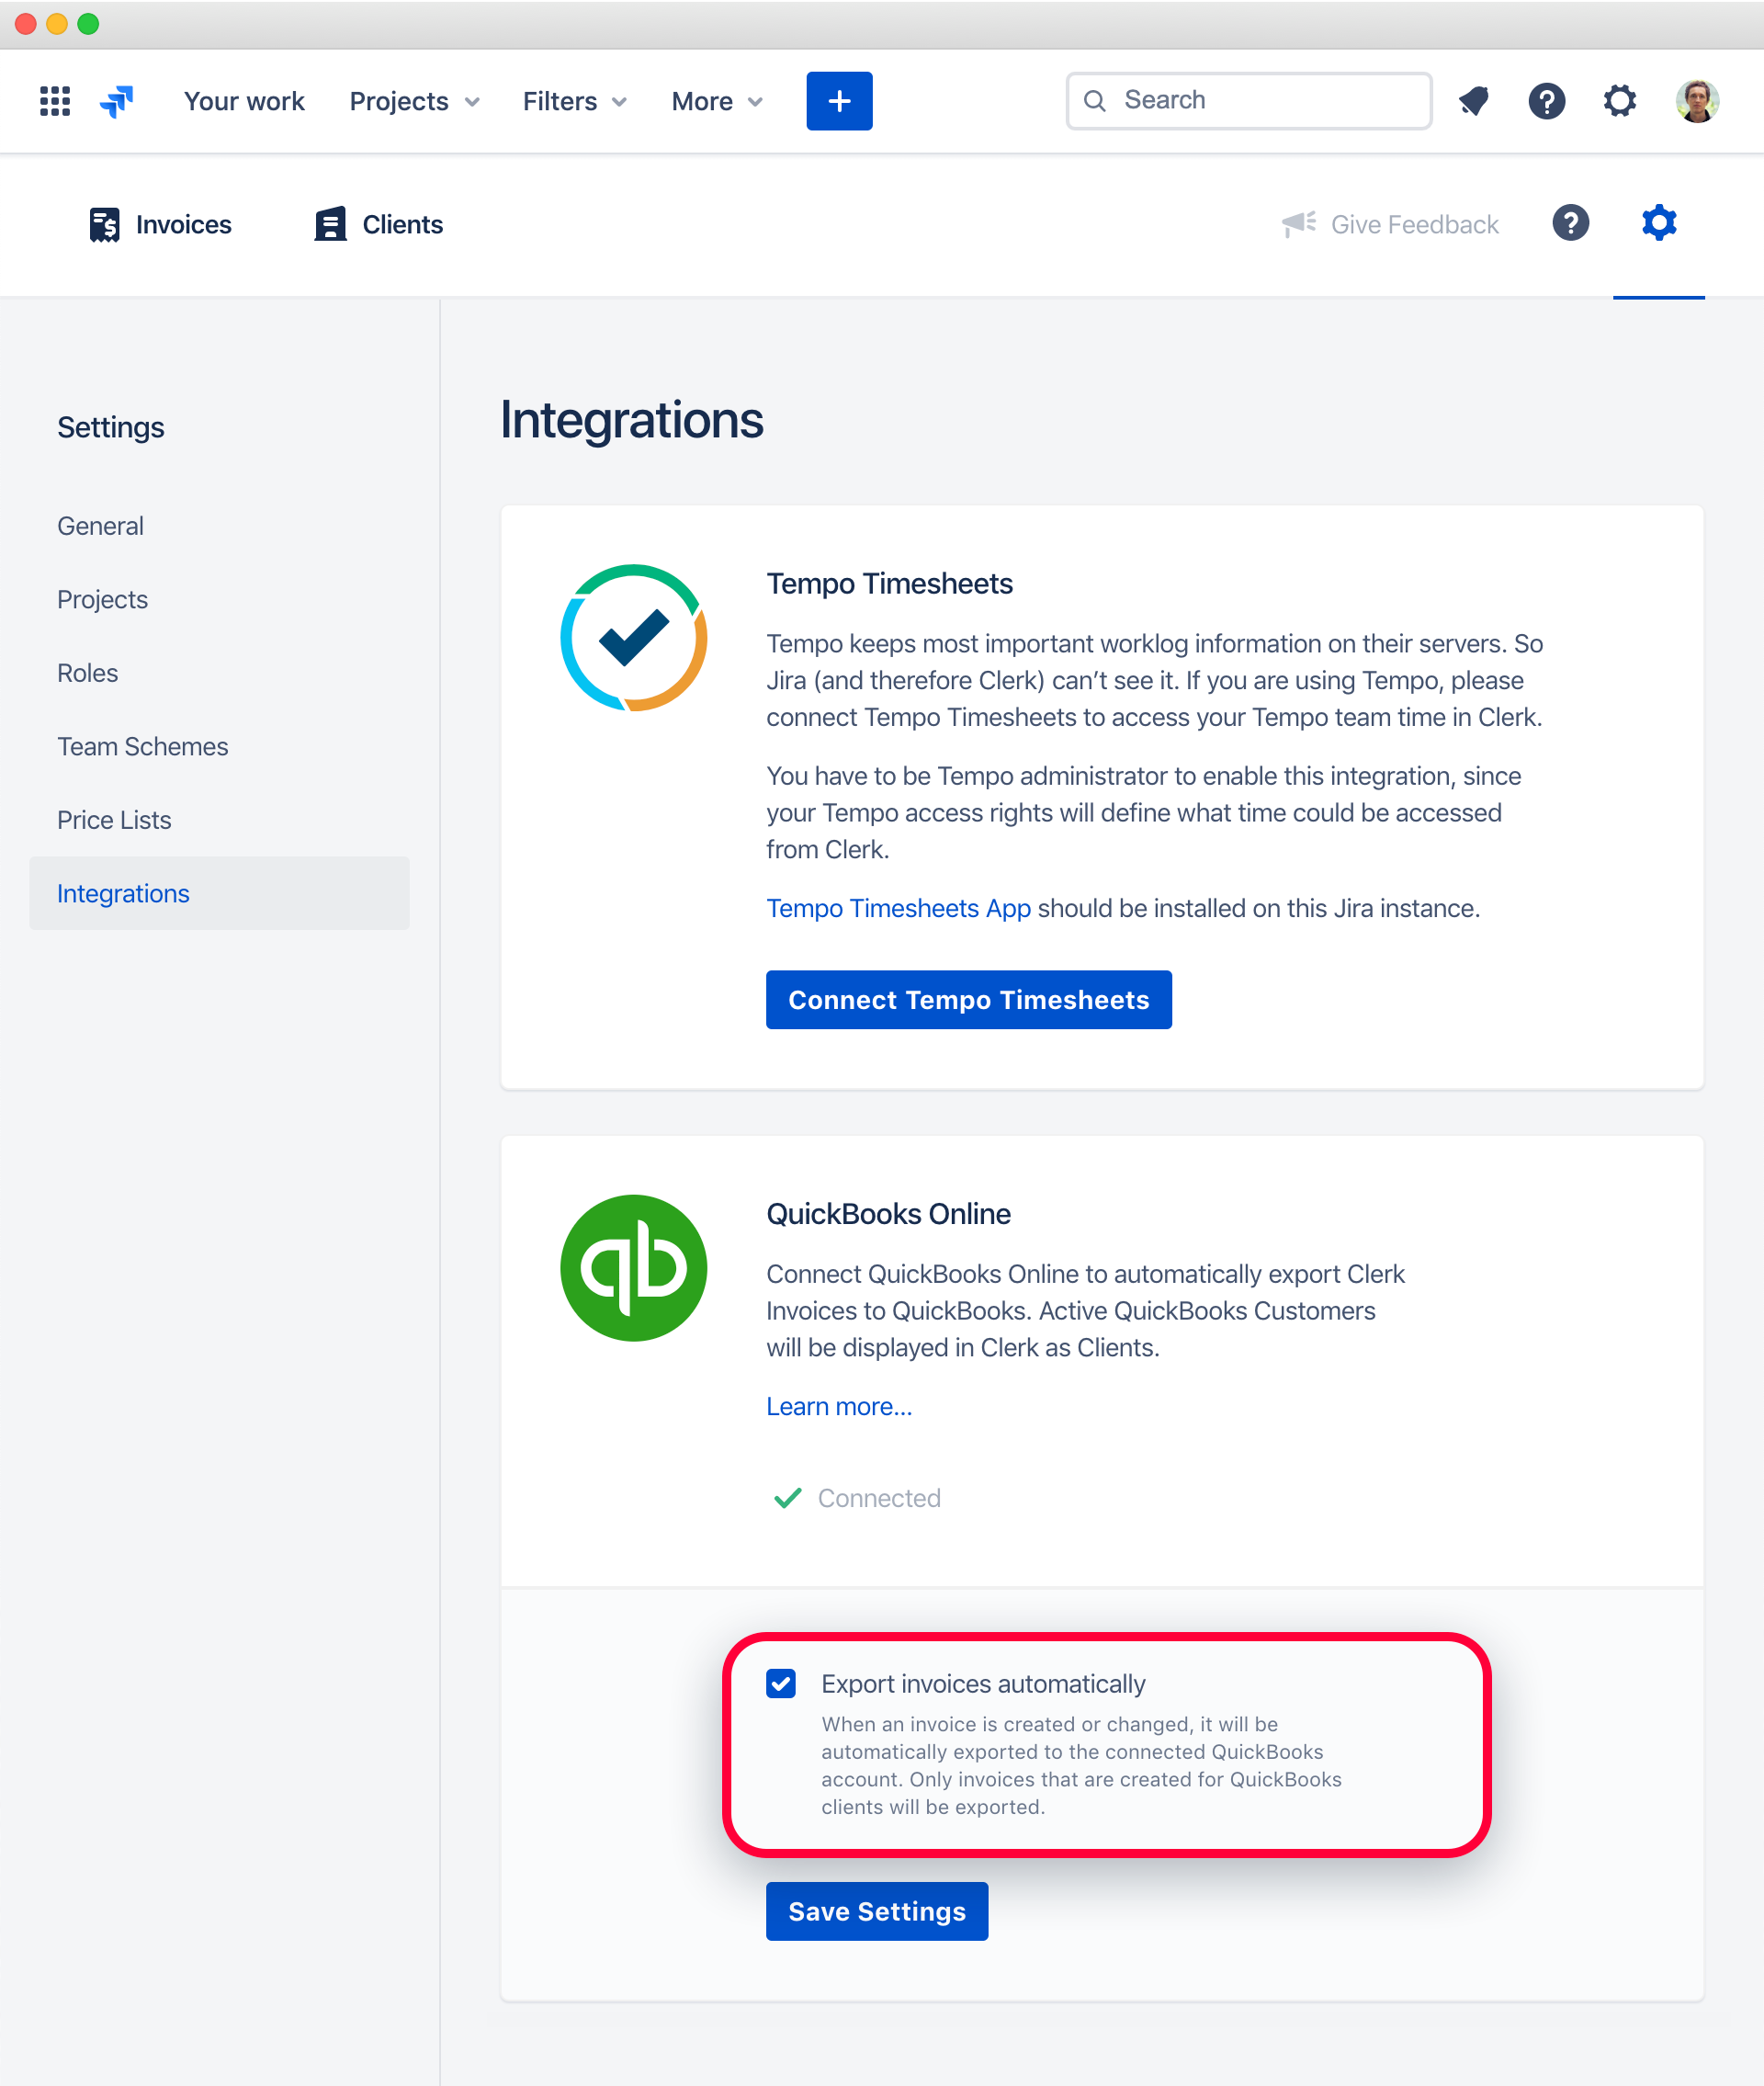Open Jira help question mark icon

pos(1546,101)
